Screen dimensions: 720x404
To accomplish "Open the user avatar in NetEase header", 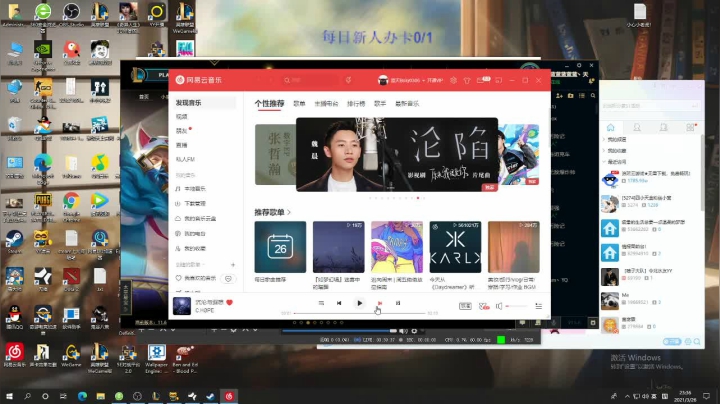I will pos(382,80).
